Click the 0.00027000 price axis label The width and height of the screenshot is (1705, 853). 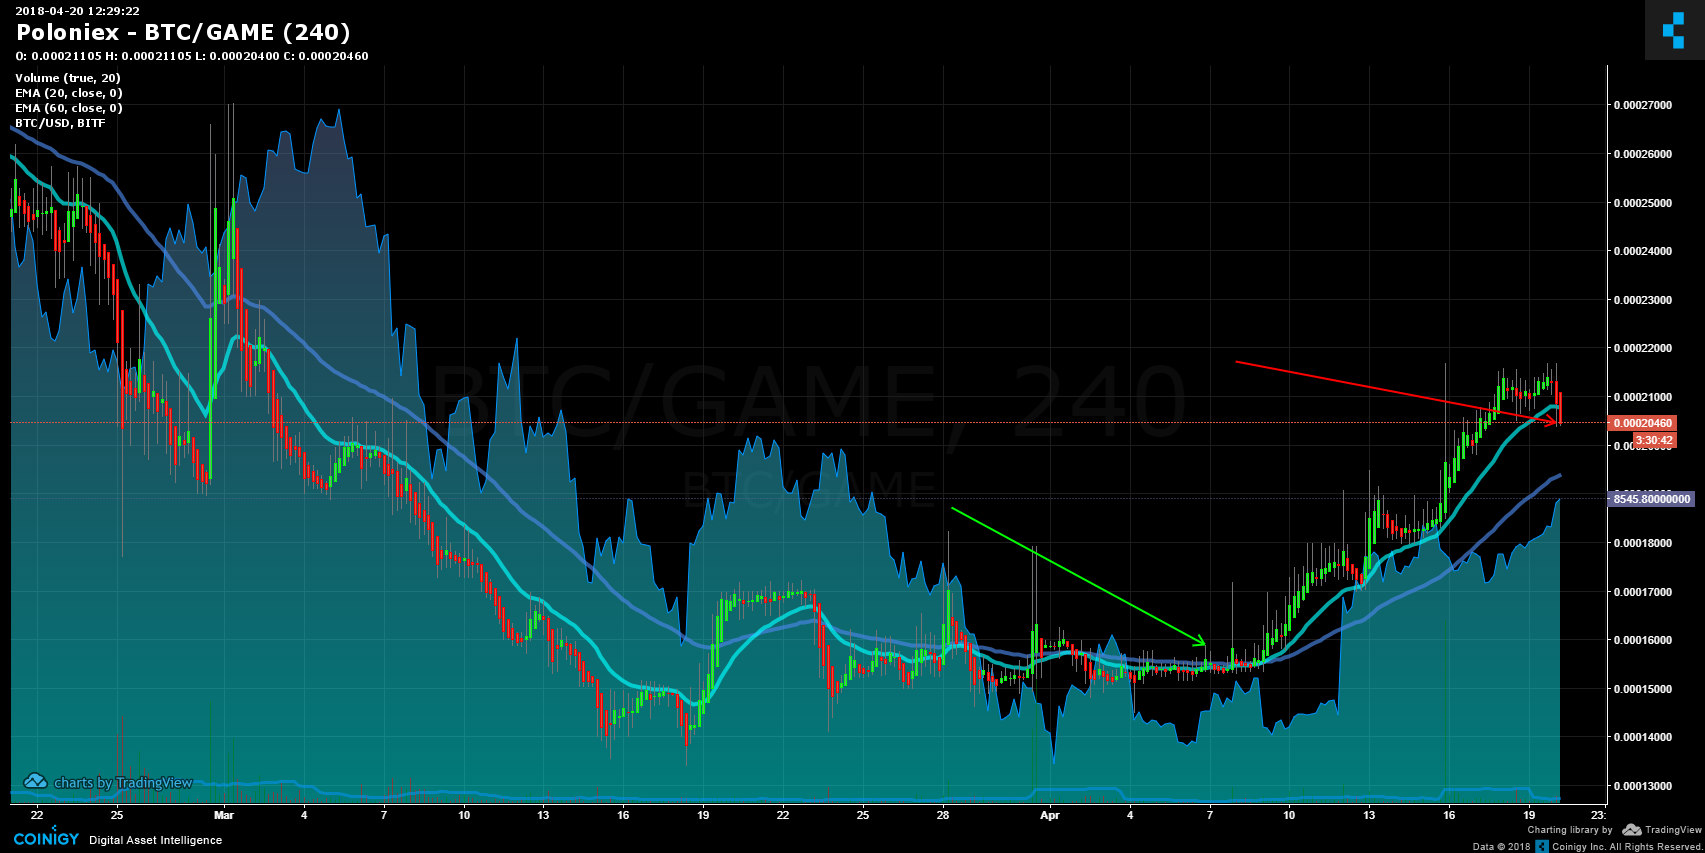click(1642, 105)
